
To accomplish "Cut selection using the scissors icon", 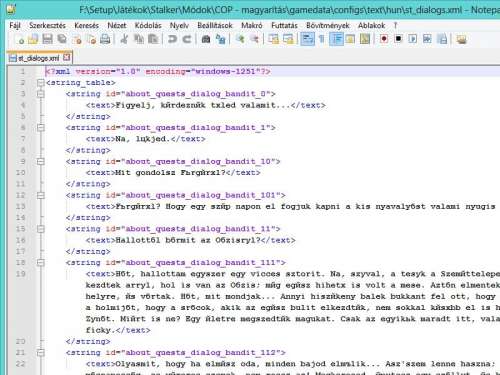I will point(124,39).
